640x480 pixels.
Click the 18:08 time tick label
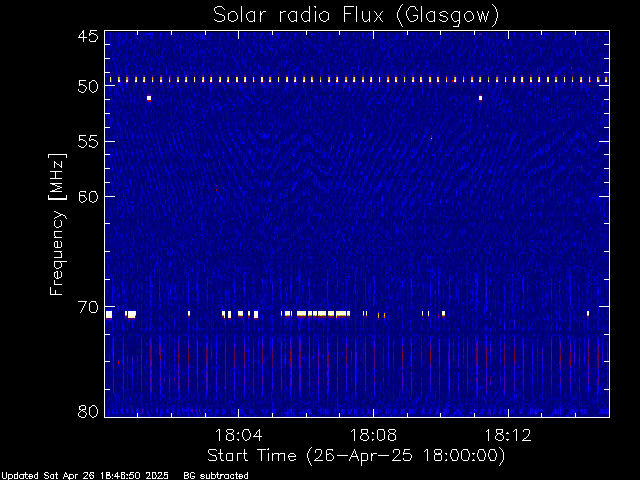point(373,435)
